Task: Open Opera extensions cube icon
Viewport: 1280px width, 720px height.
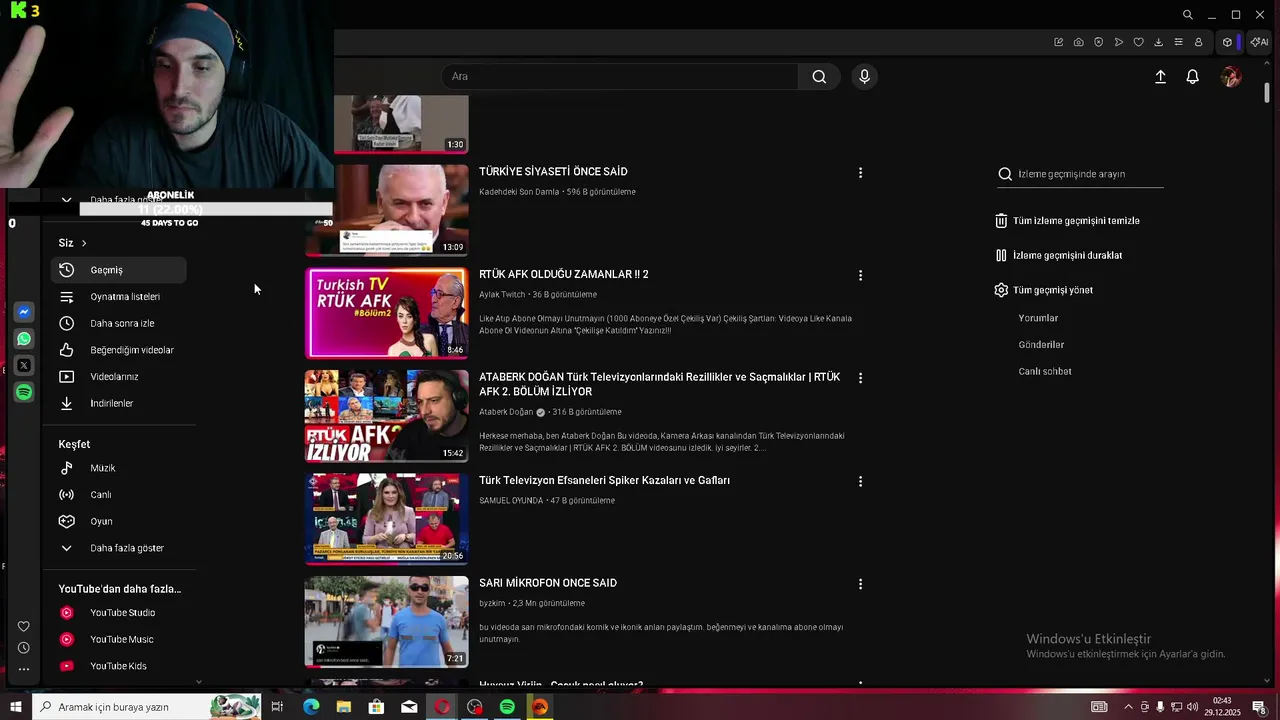Action: click(1227, 42)
